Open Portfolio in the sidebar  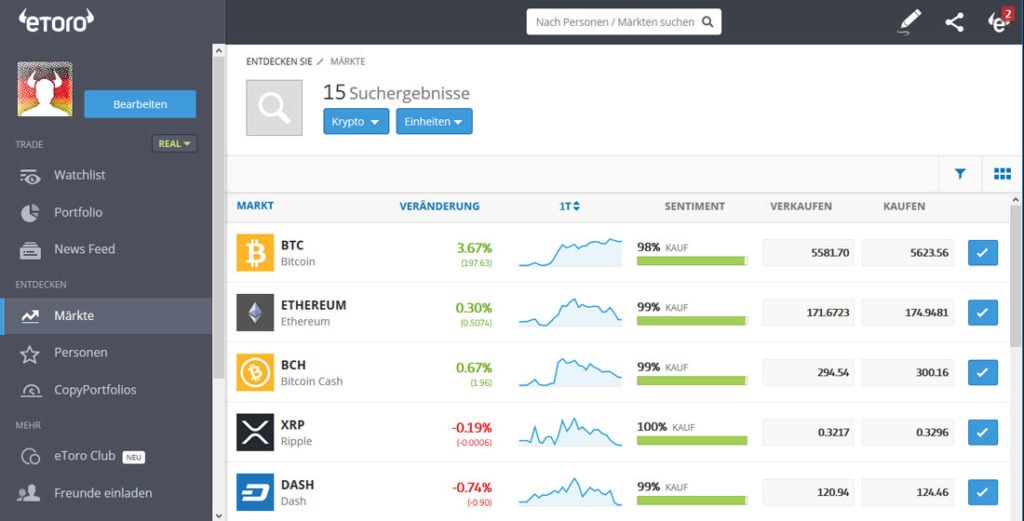tap(78, 212)
